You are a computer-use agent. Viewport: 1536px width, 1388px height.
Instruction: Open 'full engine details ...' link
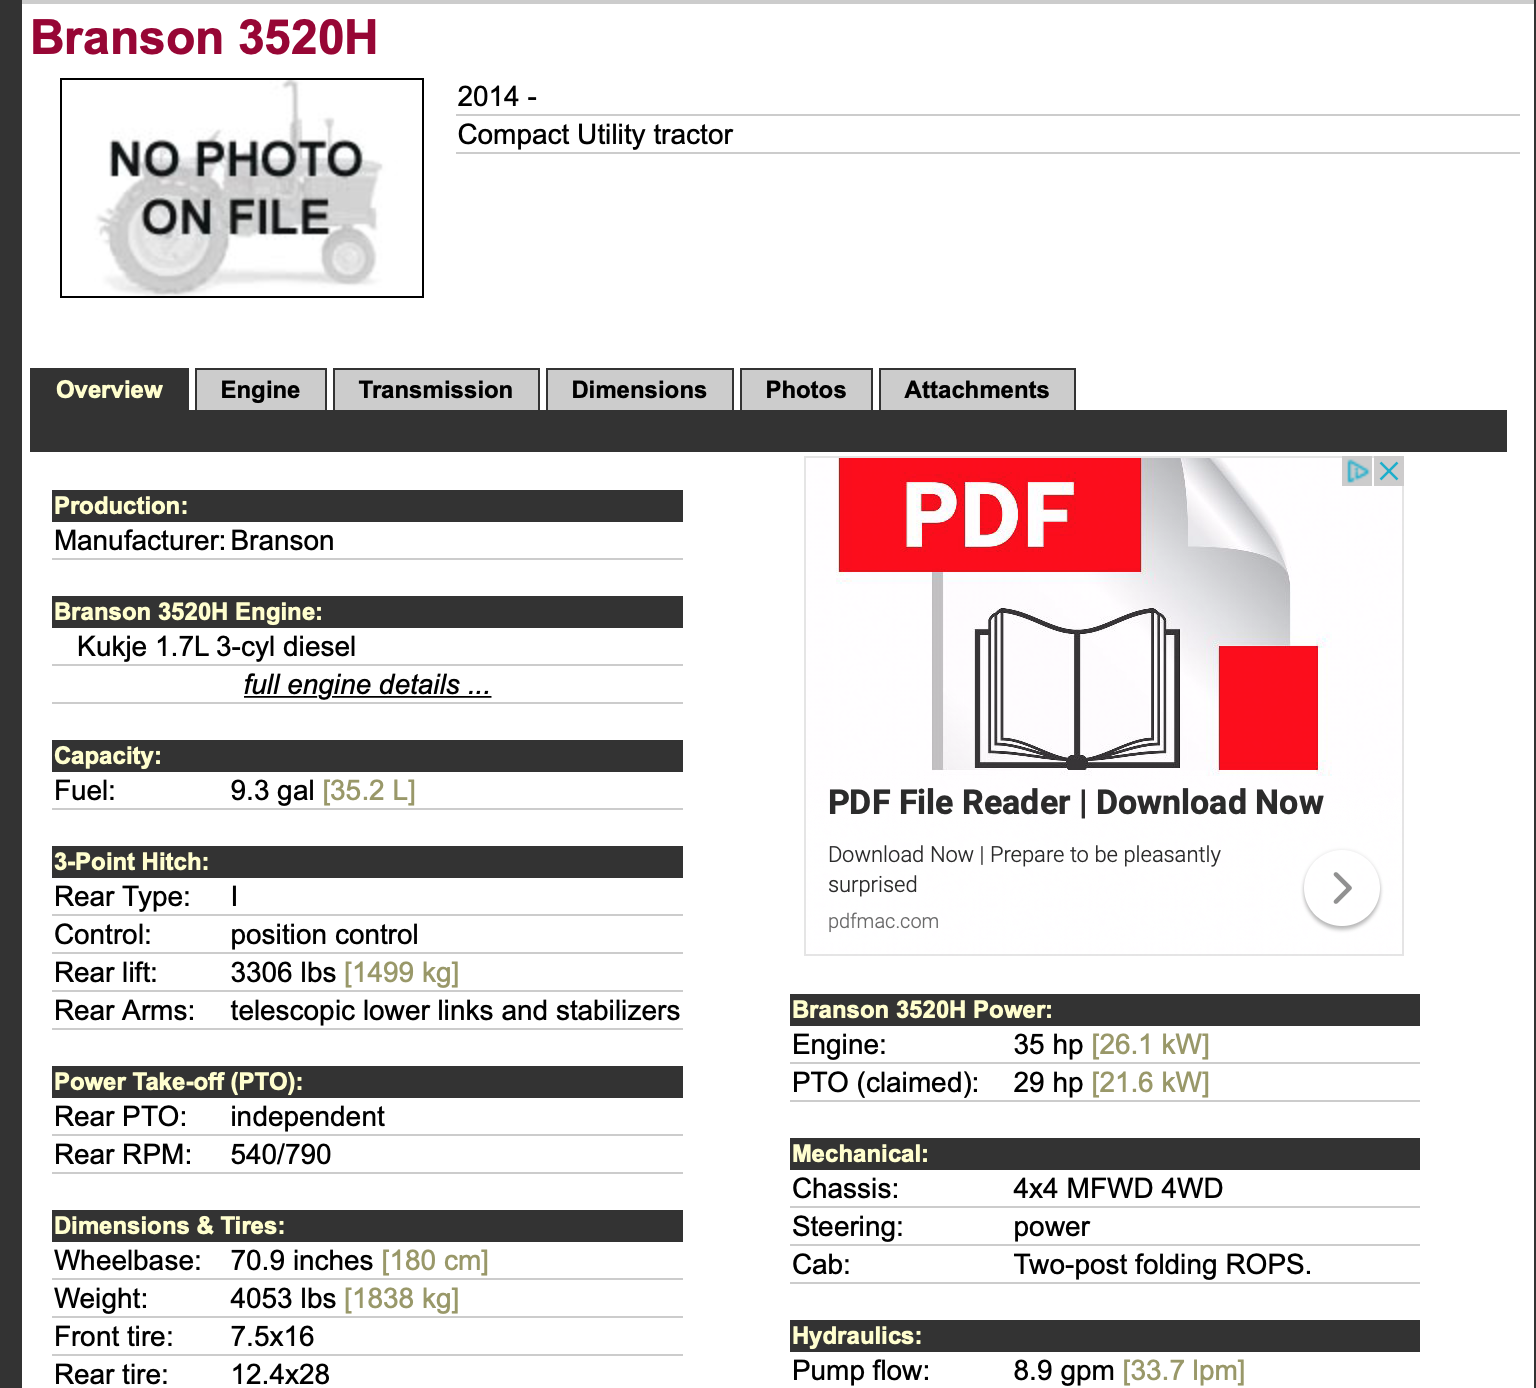(x=367, y=685)
